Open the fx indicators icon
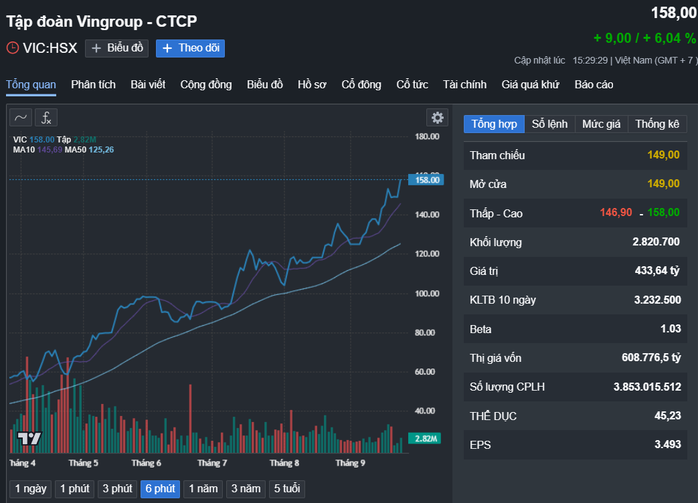Image resolution: width=698 pixels, height=503 pixels. pos(48,118)
